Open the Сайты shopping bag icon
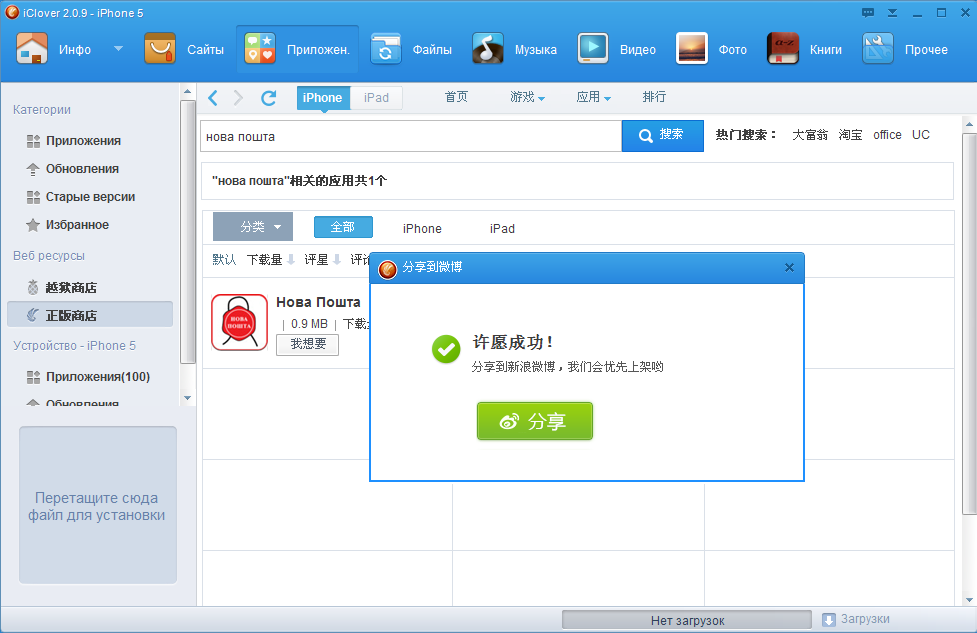This screenshot has height=633, width=977. tap(160, 49)
